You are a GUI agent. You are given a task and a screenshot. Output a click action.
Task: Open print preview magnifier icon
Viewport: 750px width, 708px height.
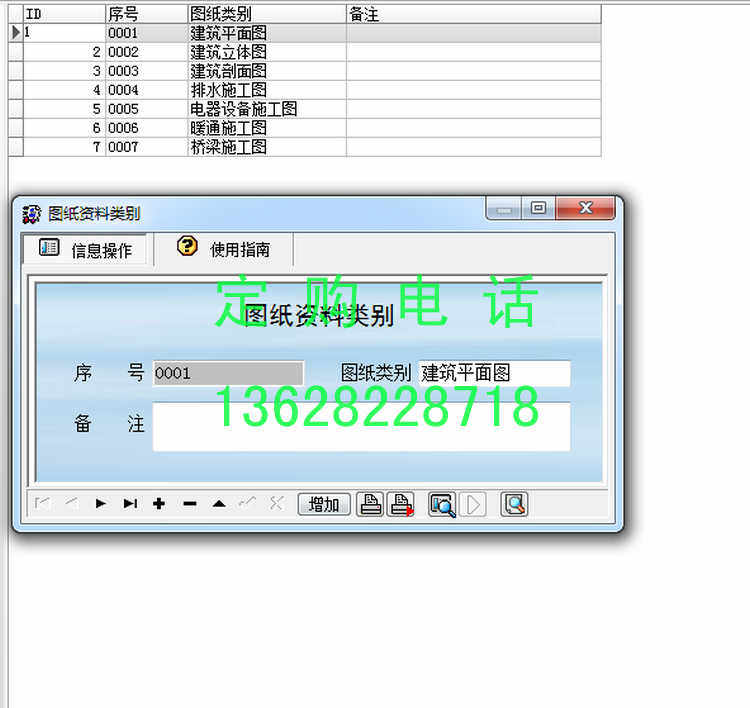(442, 504)
